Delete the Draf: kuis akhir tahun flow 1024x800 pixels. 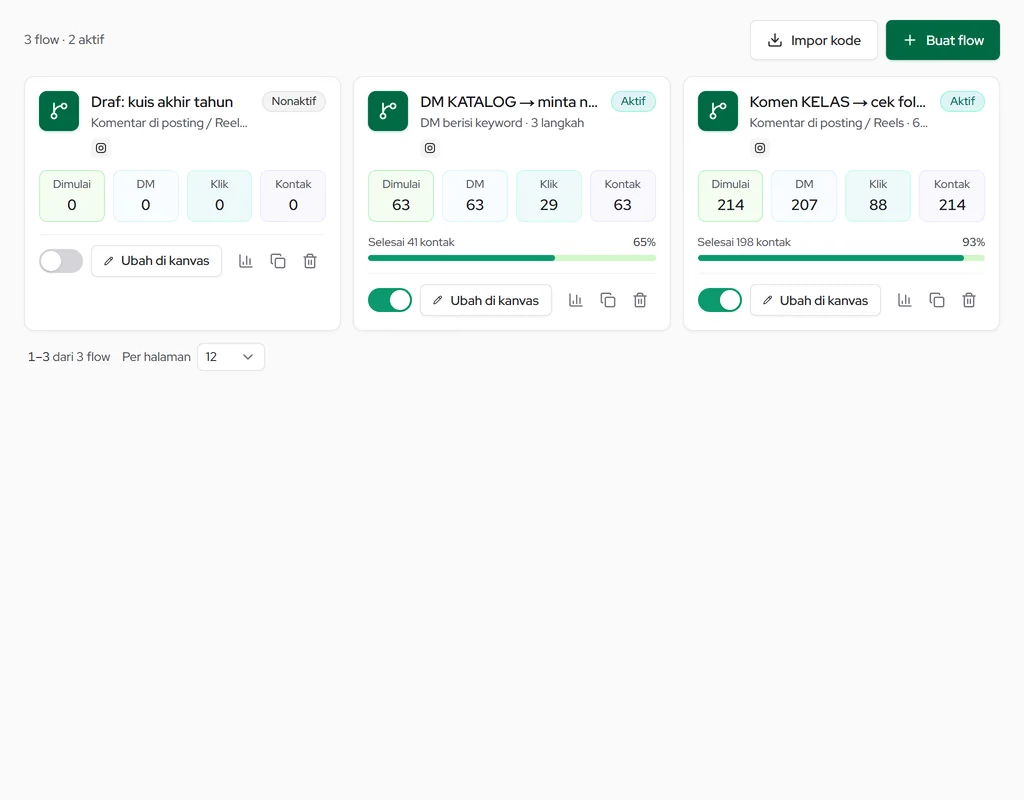pos(310,261)
